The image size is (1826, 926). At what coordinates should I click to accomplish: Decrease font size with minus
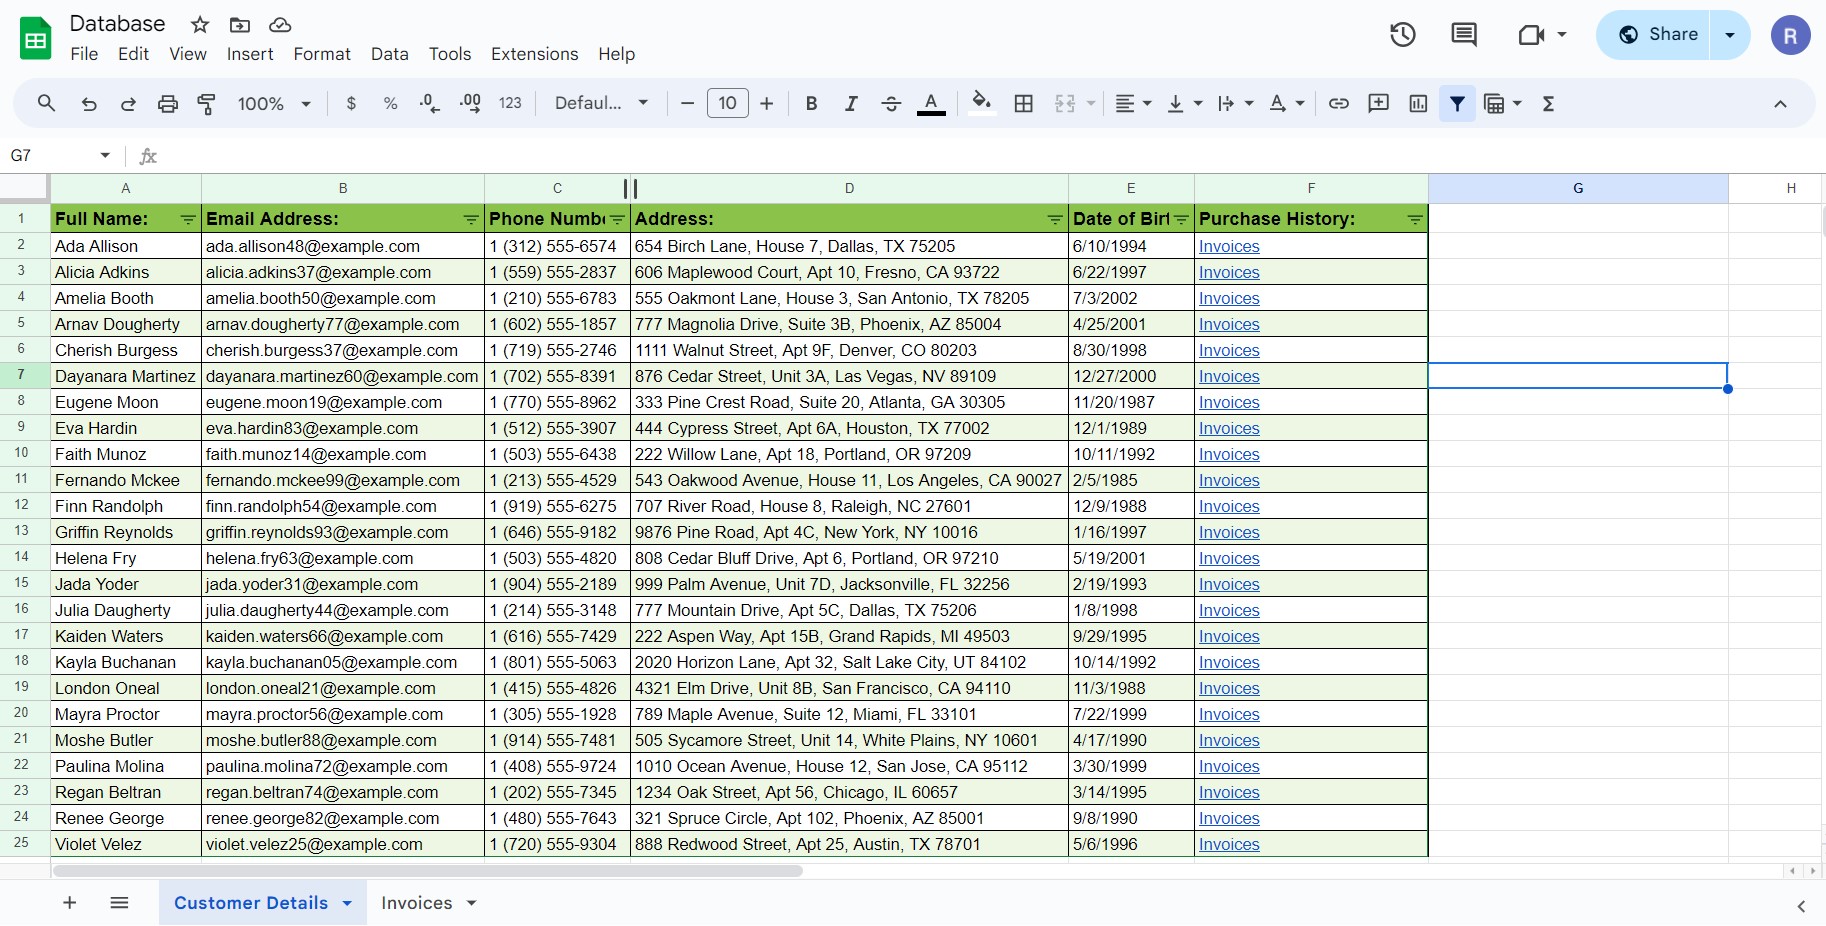[x=687, y=103]
